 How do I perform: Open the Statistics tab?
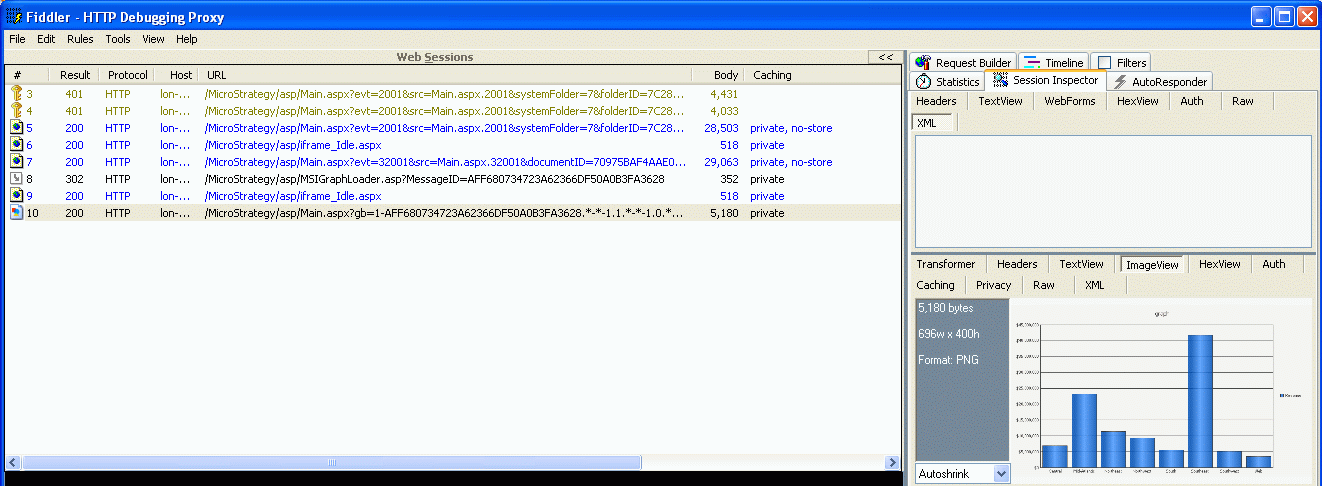point(948,82)
